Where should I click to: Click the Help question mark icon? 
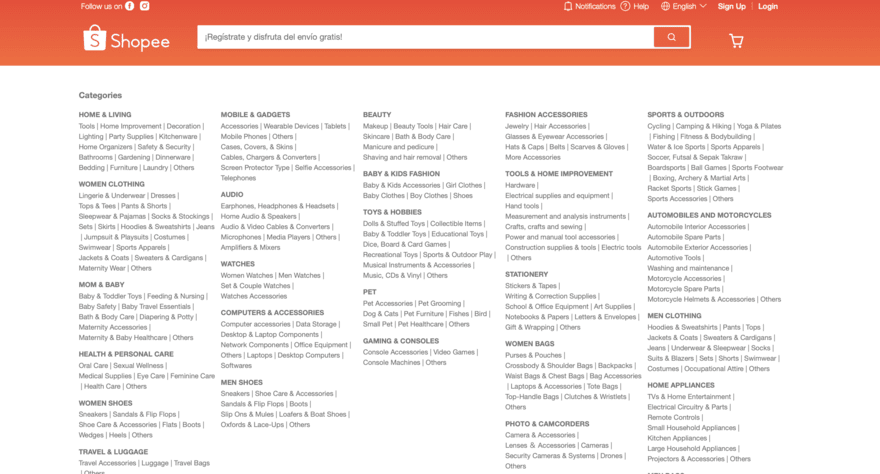pyautogui.click(x=625, y=6)
